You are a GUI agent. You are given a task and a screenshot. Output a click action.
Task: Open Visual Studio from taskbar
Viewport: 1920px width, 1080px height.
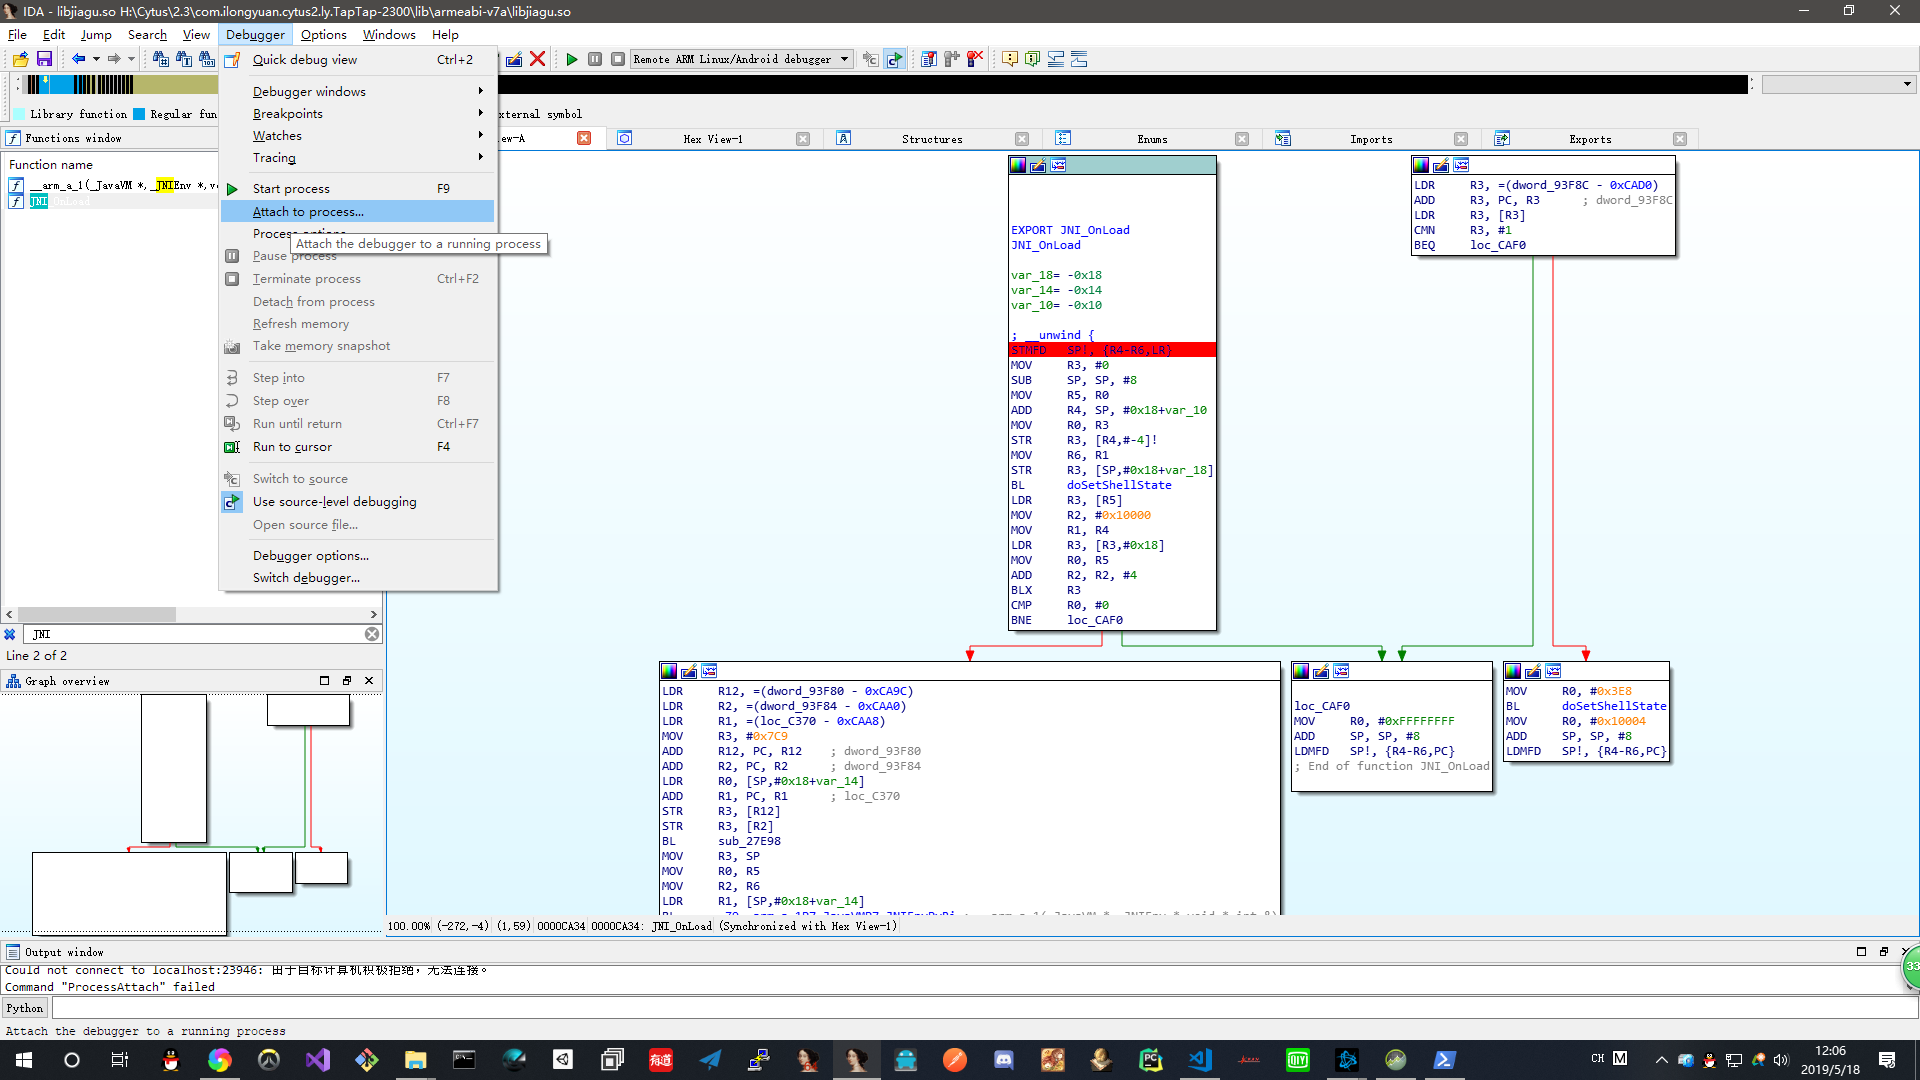[x=318, y=1060]
